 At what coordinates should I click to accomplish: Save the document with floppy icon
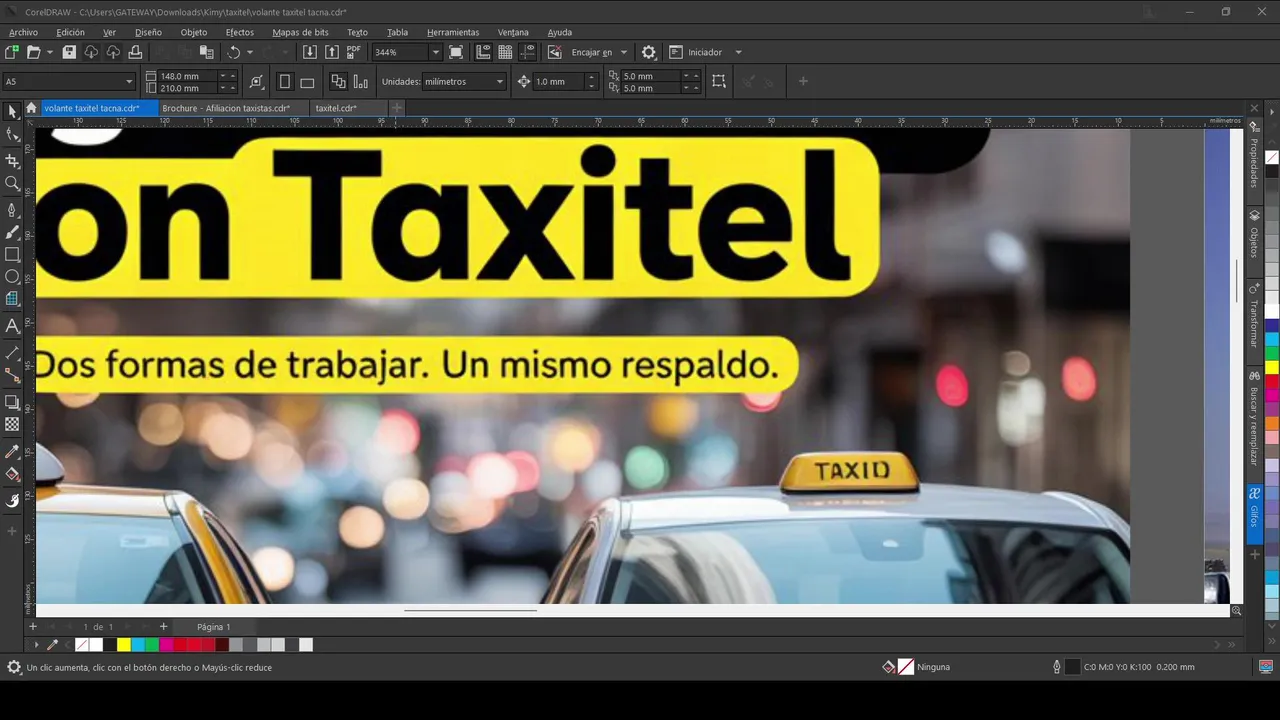tap(69, 52)
